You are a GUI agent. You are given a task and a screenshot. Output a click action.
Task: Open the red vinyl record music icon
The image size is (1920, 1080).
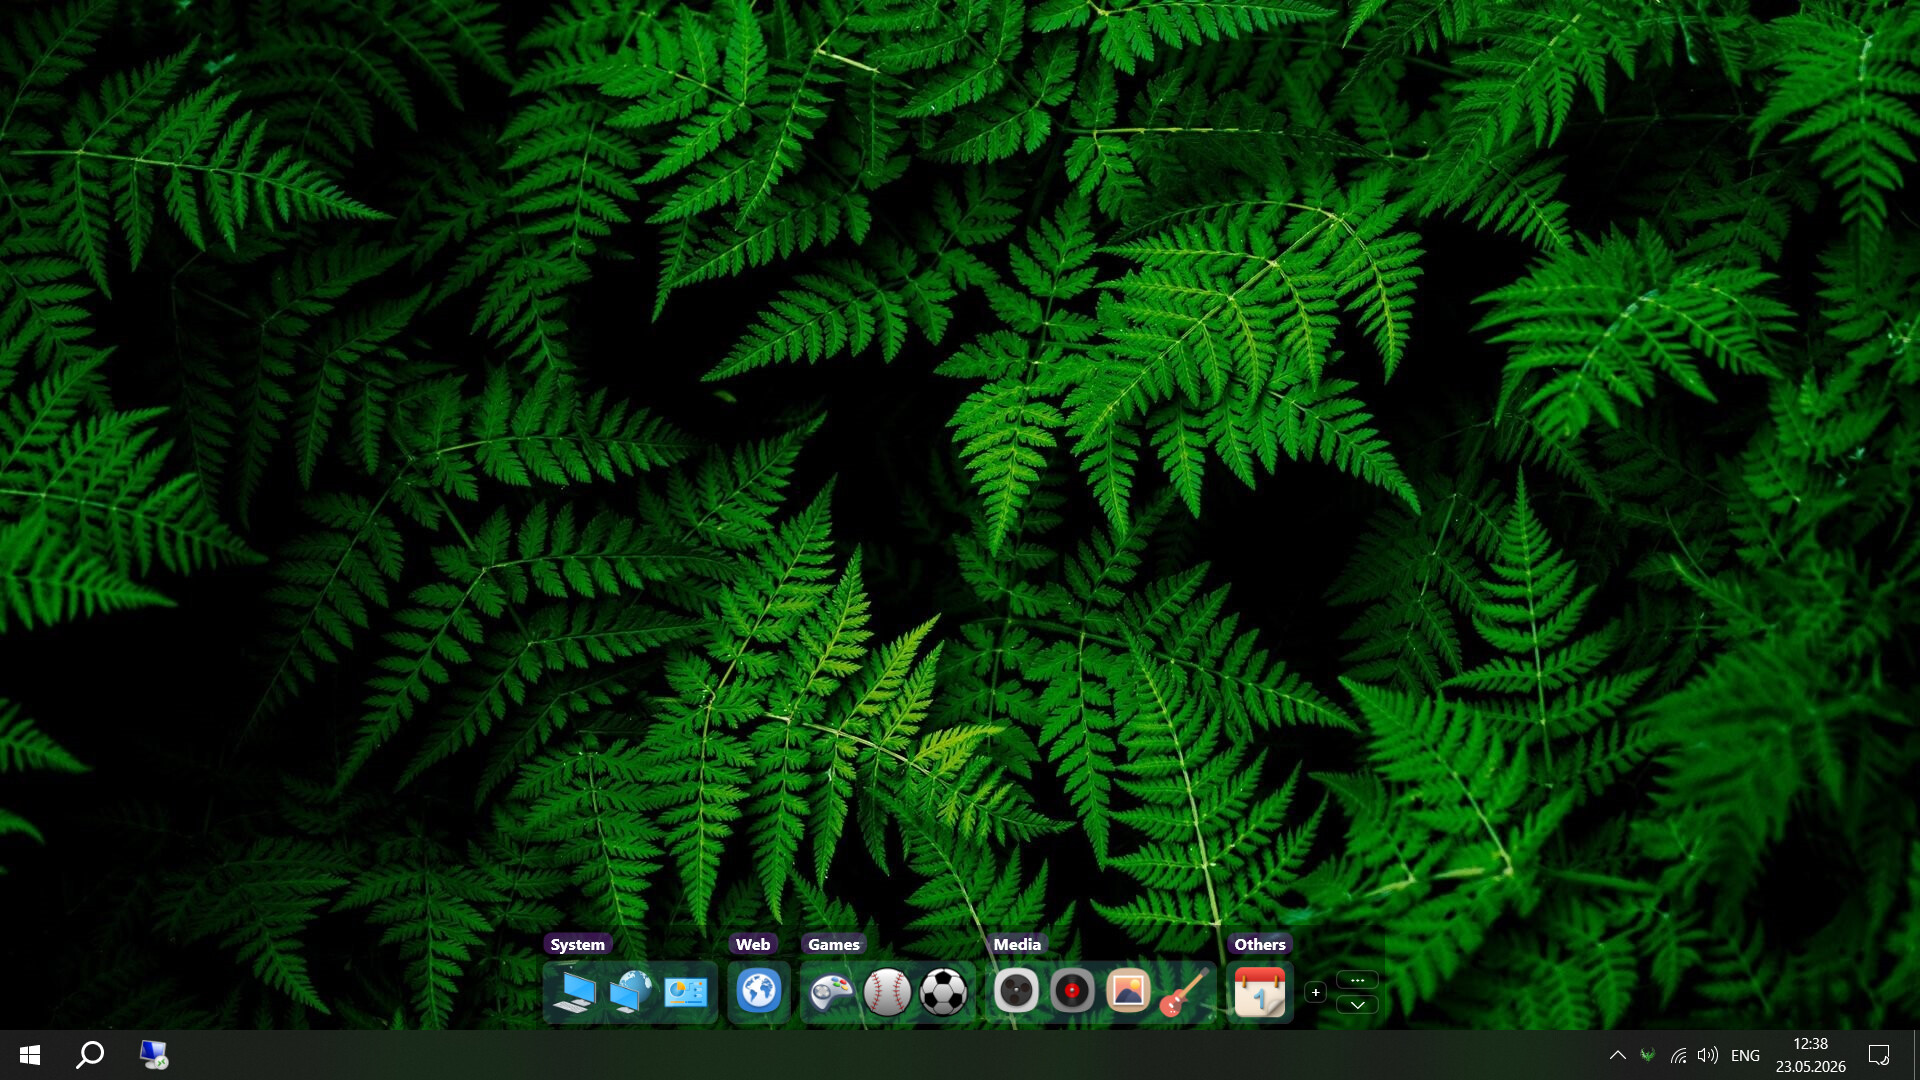click(1072, 992)
